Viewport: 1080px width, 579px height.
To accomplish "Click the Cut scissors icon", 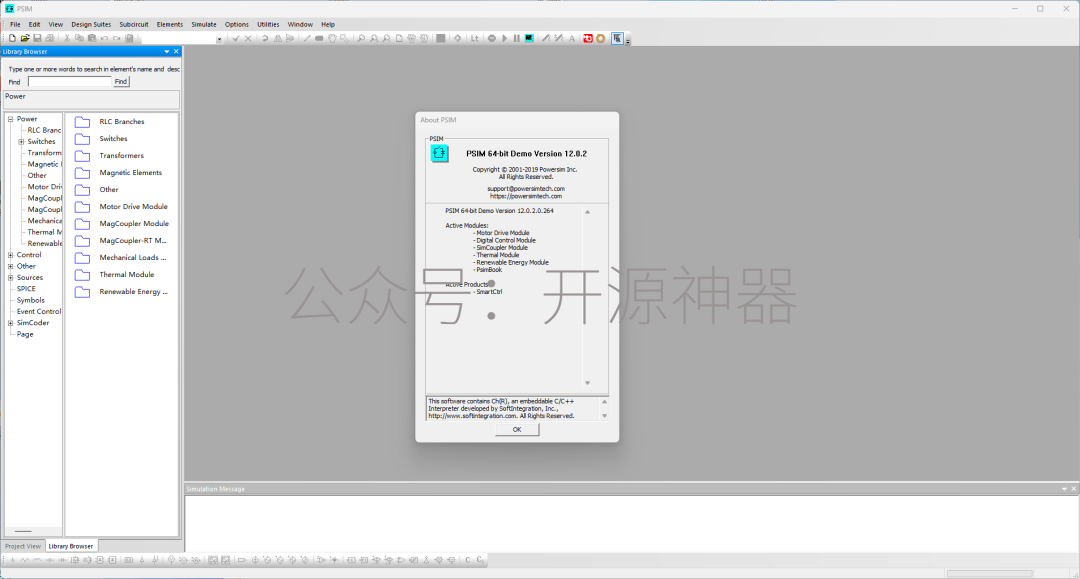I will click(x=67, y=39).
